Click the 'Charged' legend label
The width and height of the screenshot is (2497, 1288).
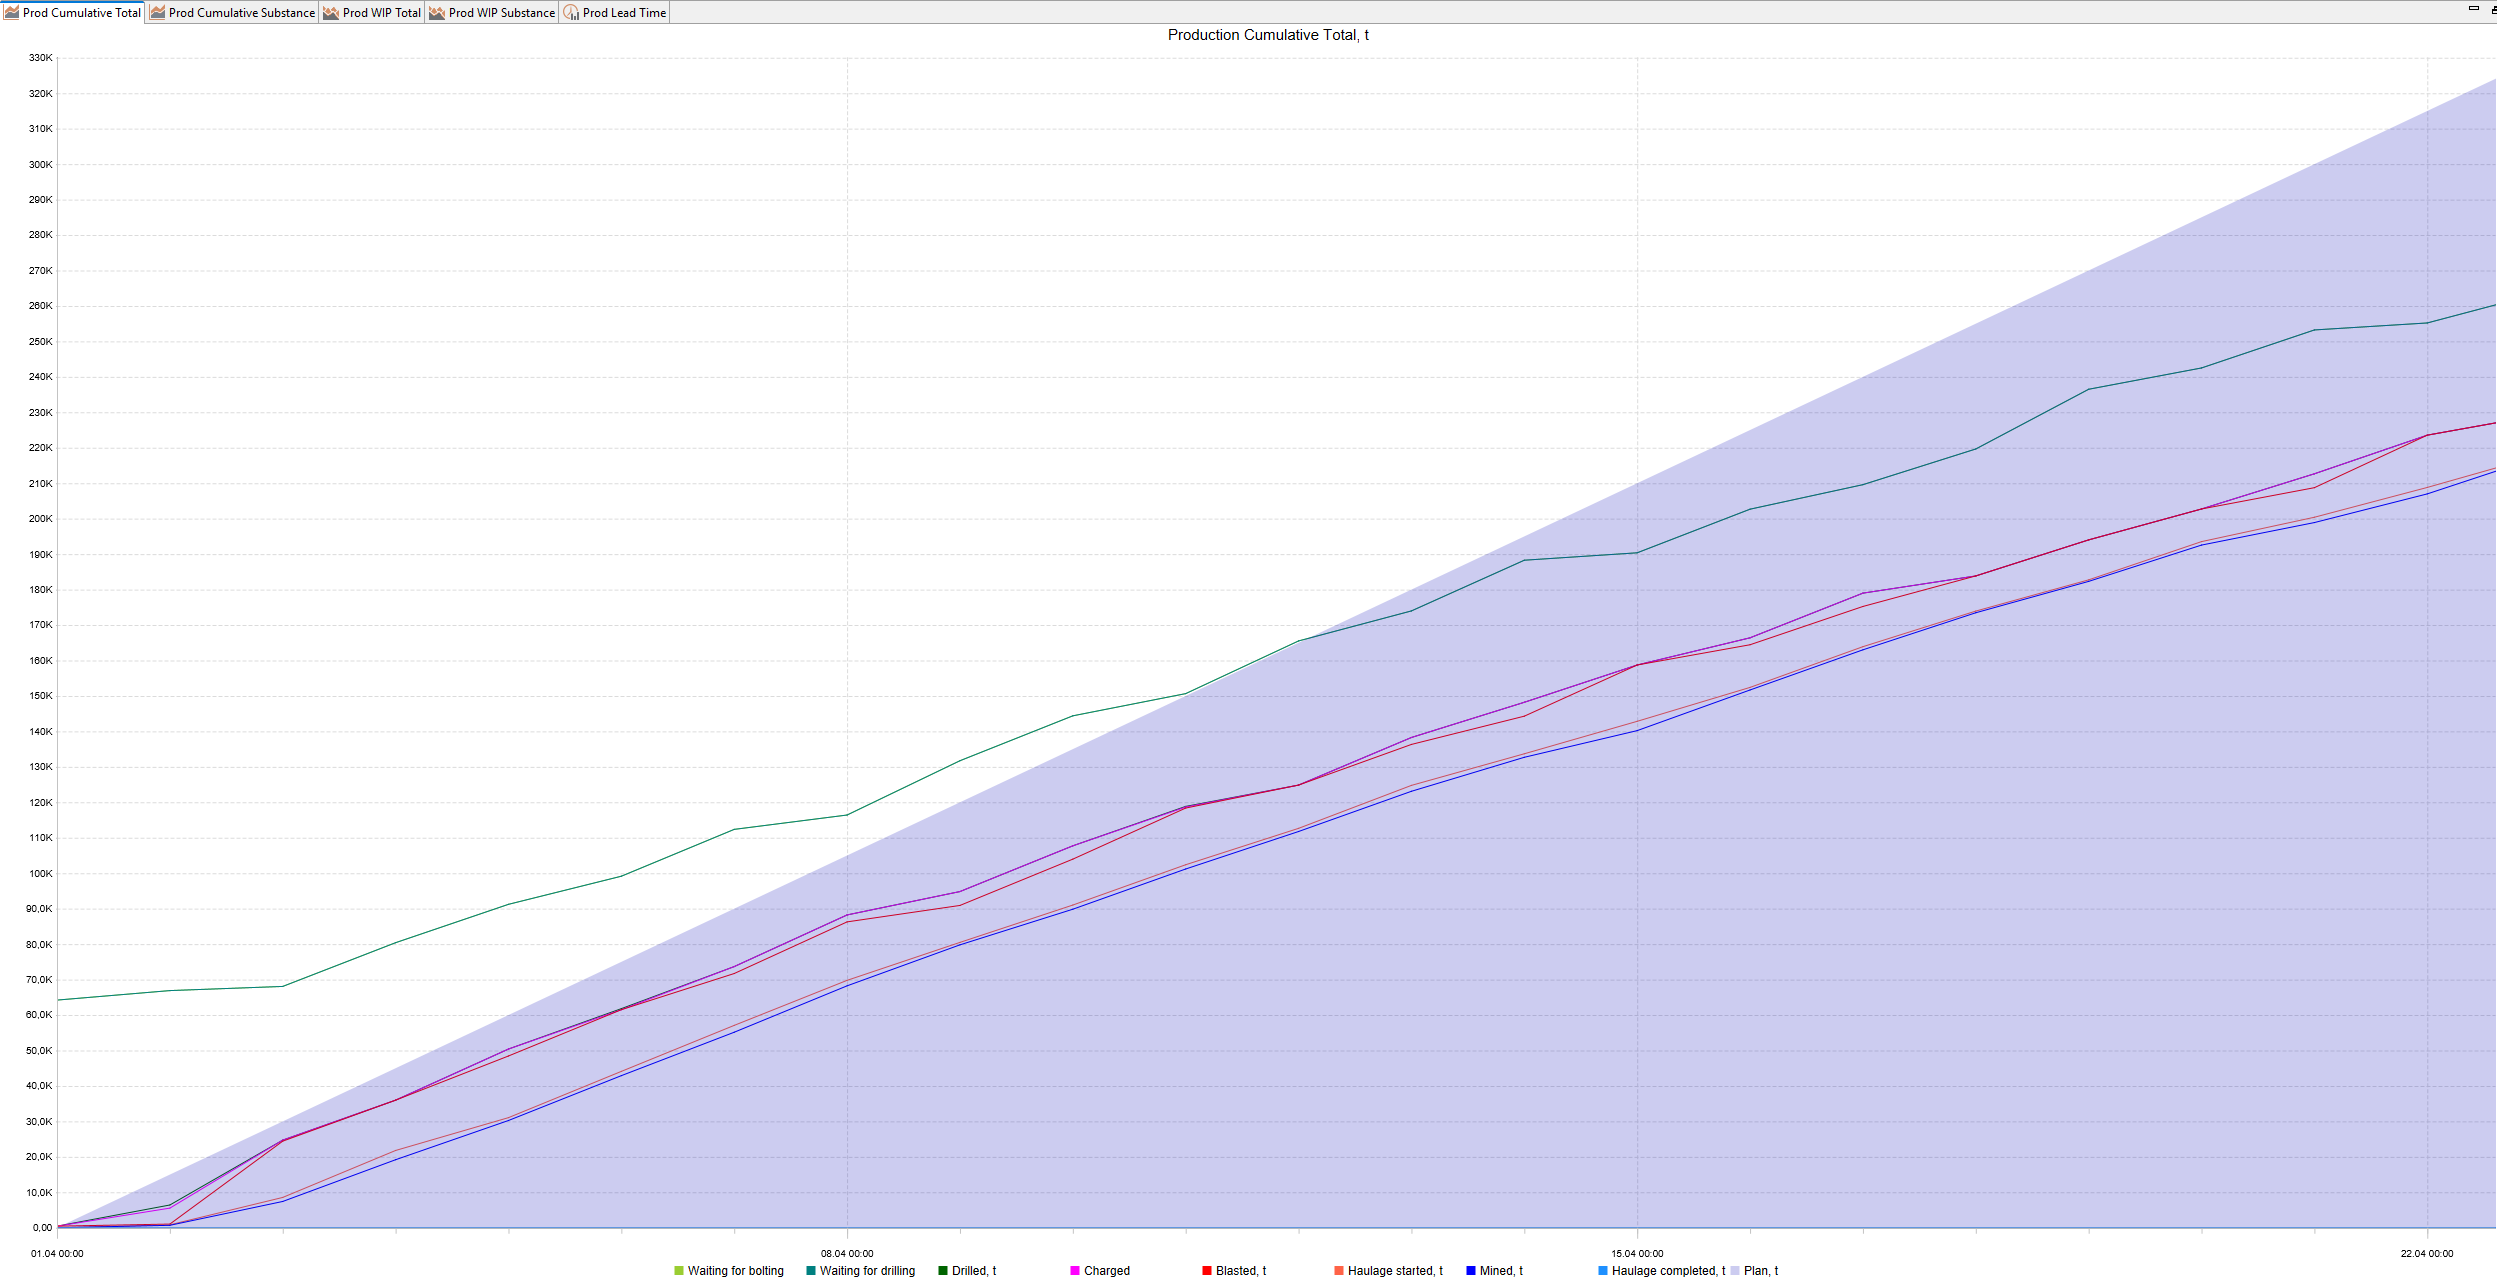pos(1107,1271)
